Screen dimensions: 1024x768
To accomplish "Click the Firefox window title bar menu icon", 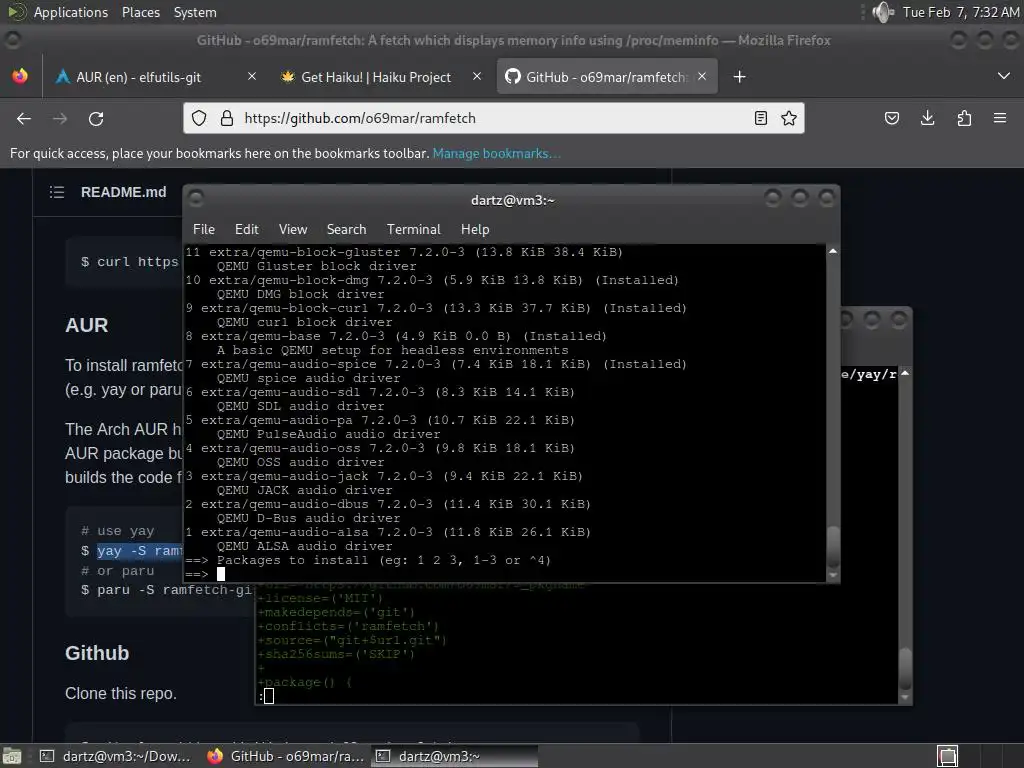I will click(x=12, y=40).
